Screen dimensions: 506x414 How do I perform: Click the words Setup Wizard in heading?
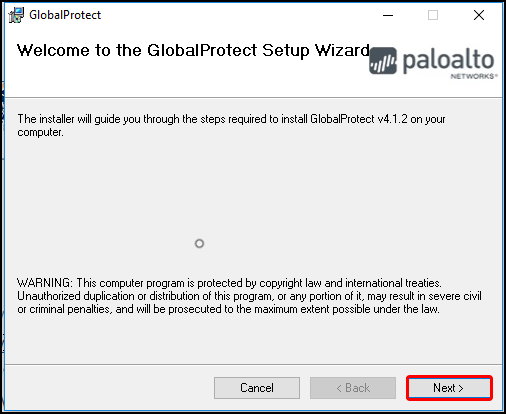click(x=316, y=50)
